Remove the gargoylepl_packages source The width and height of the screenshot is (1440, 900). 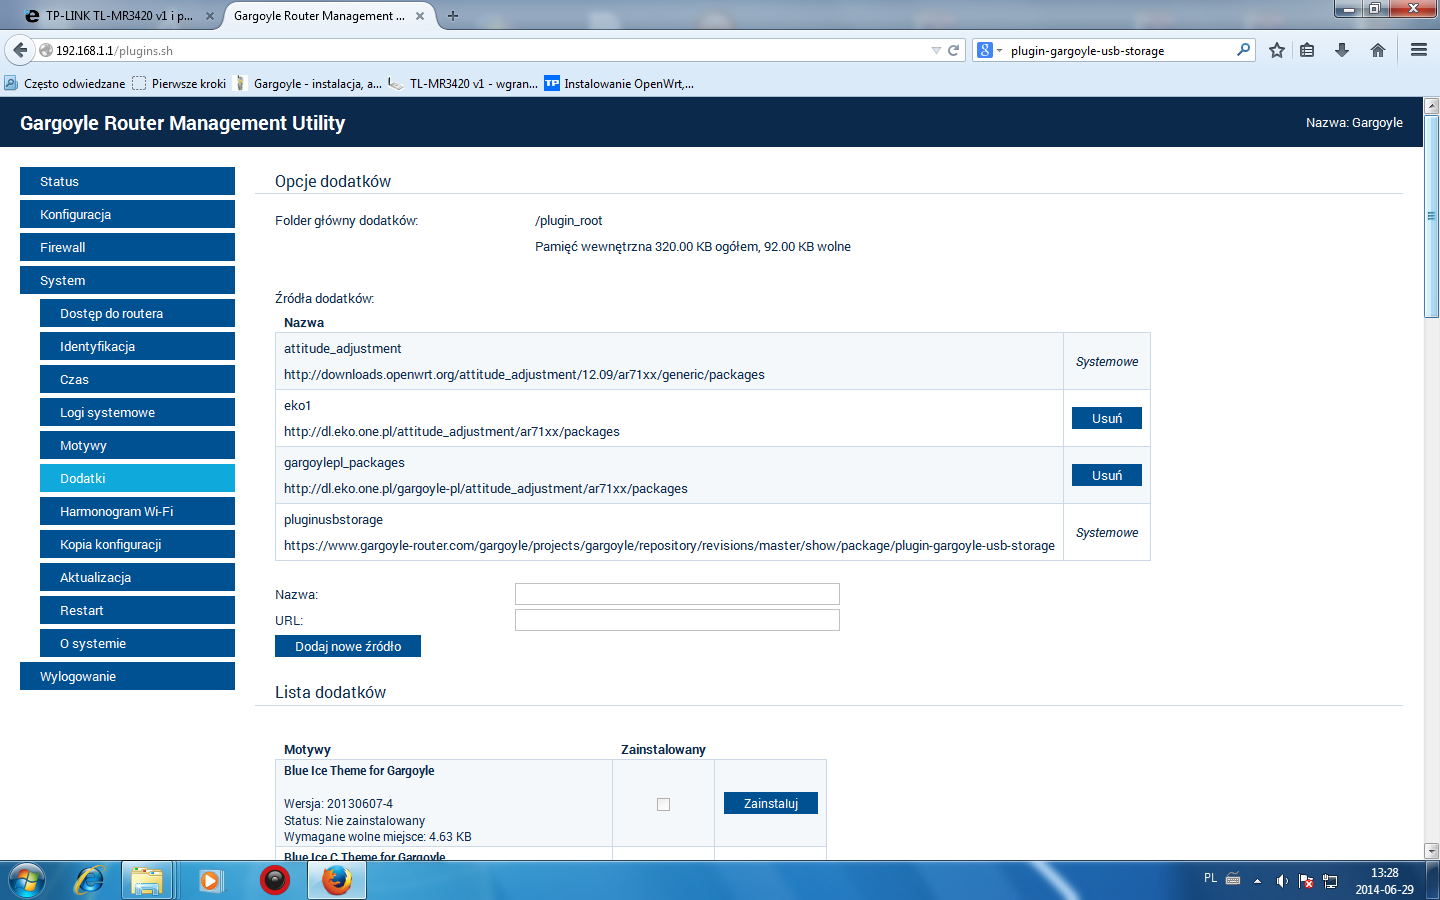pos(1106,475)
